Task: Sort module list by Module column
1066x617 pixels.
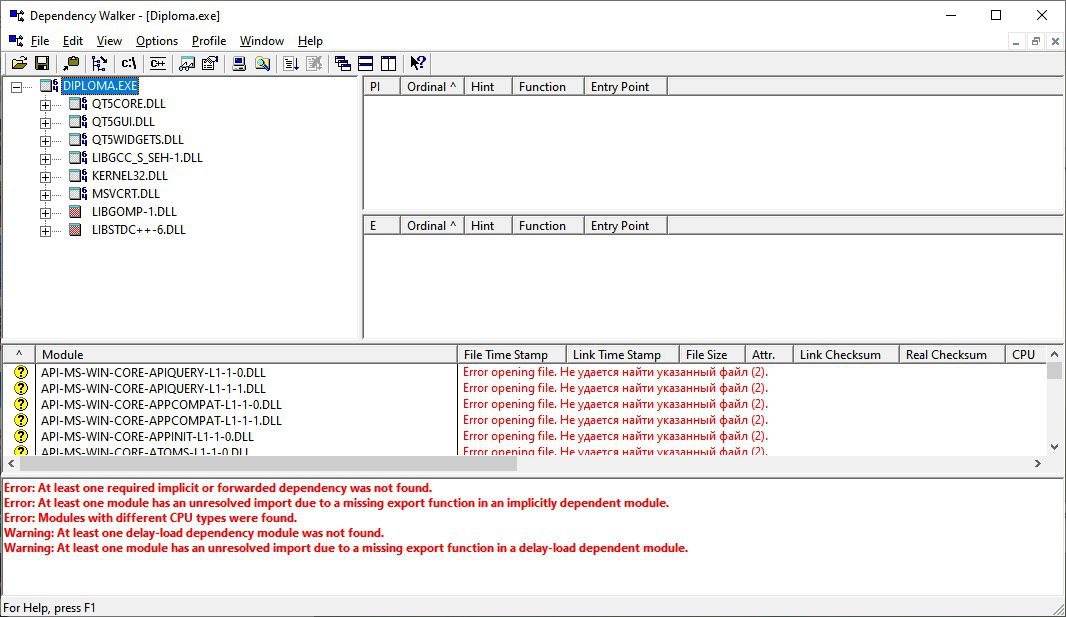Action: [246, 355]
